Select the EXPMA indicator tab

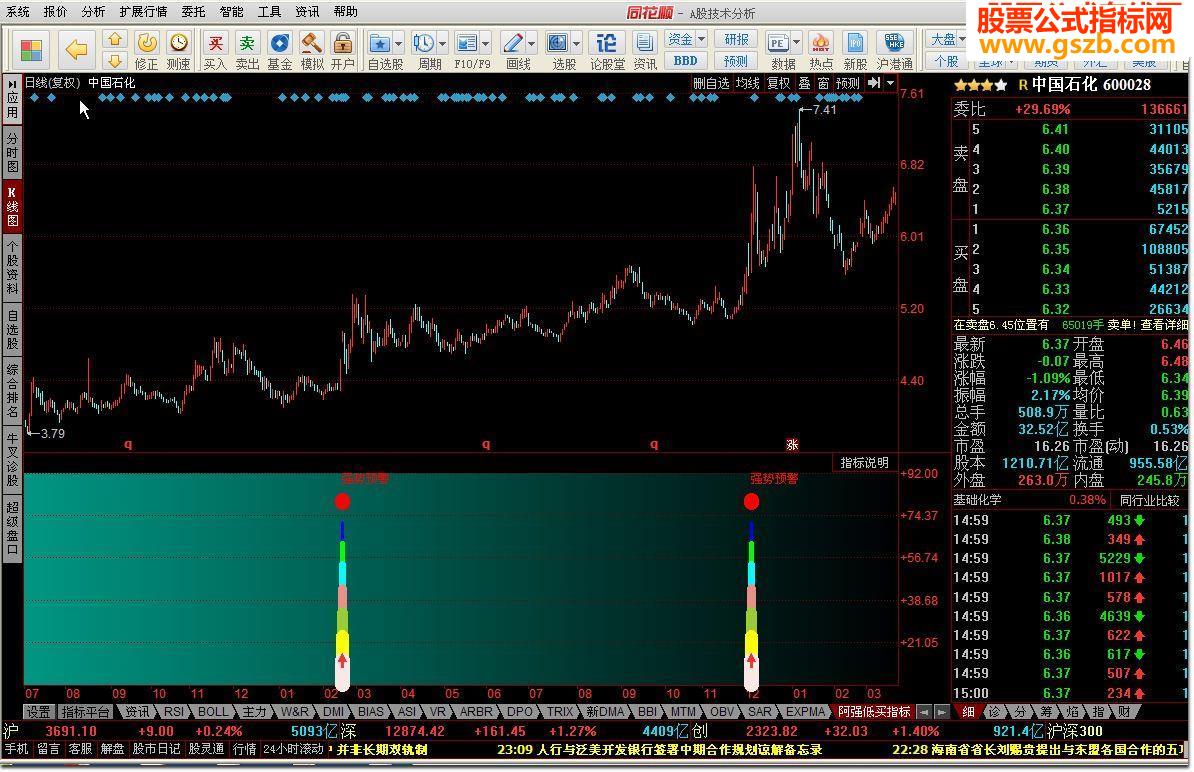(806, 712)
